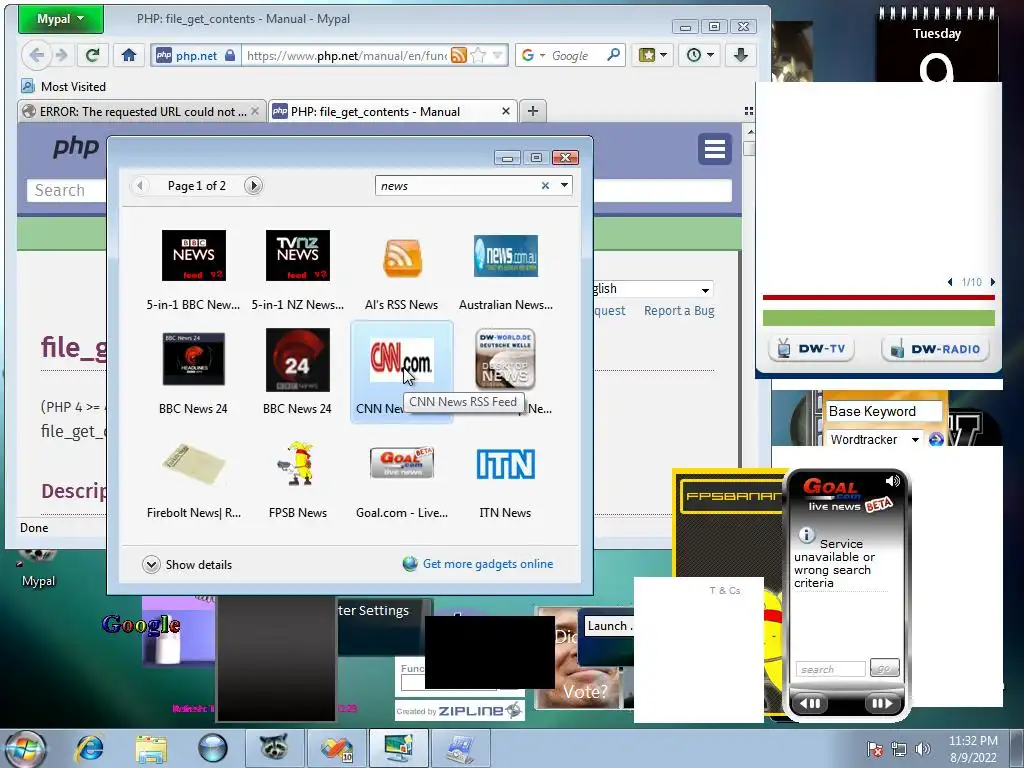Open a new browser tab

[533, 111]
